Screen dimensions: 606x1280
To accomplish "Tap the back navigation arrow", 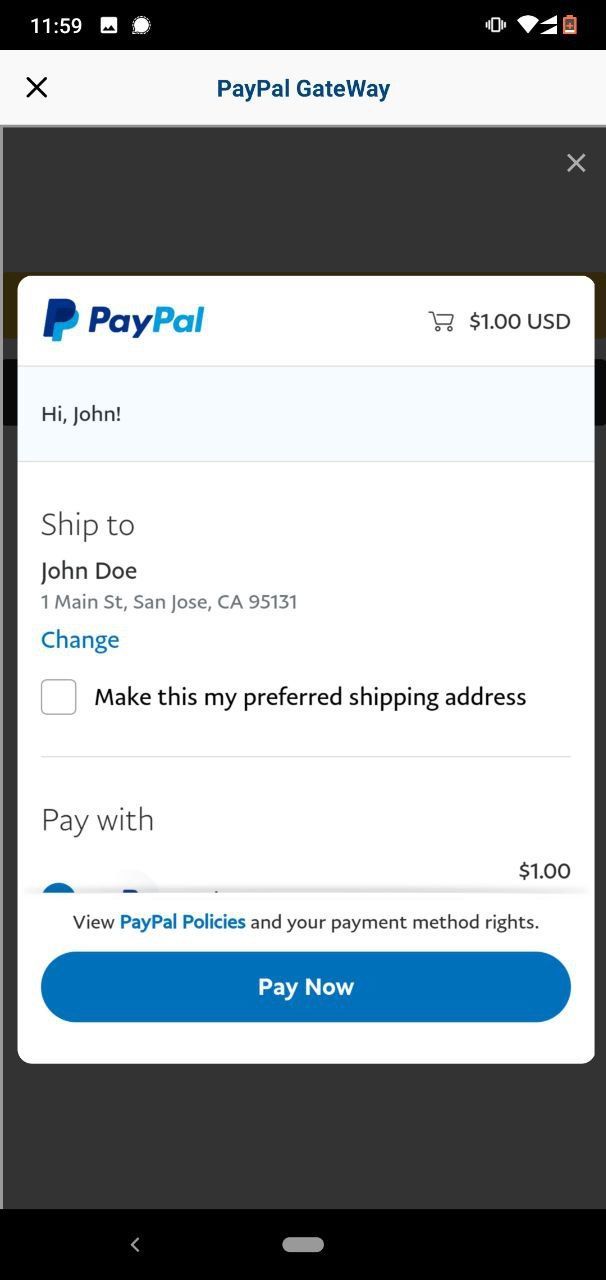I will [135, 1244].
